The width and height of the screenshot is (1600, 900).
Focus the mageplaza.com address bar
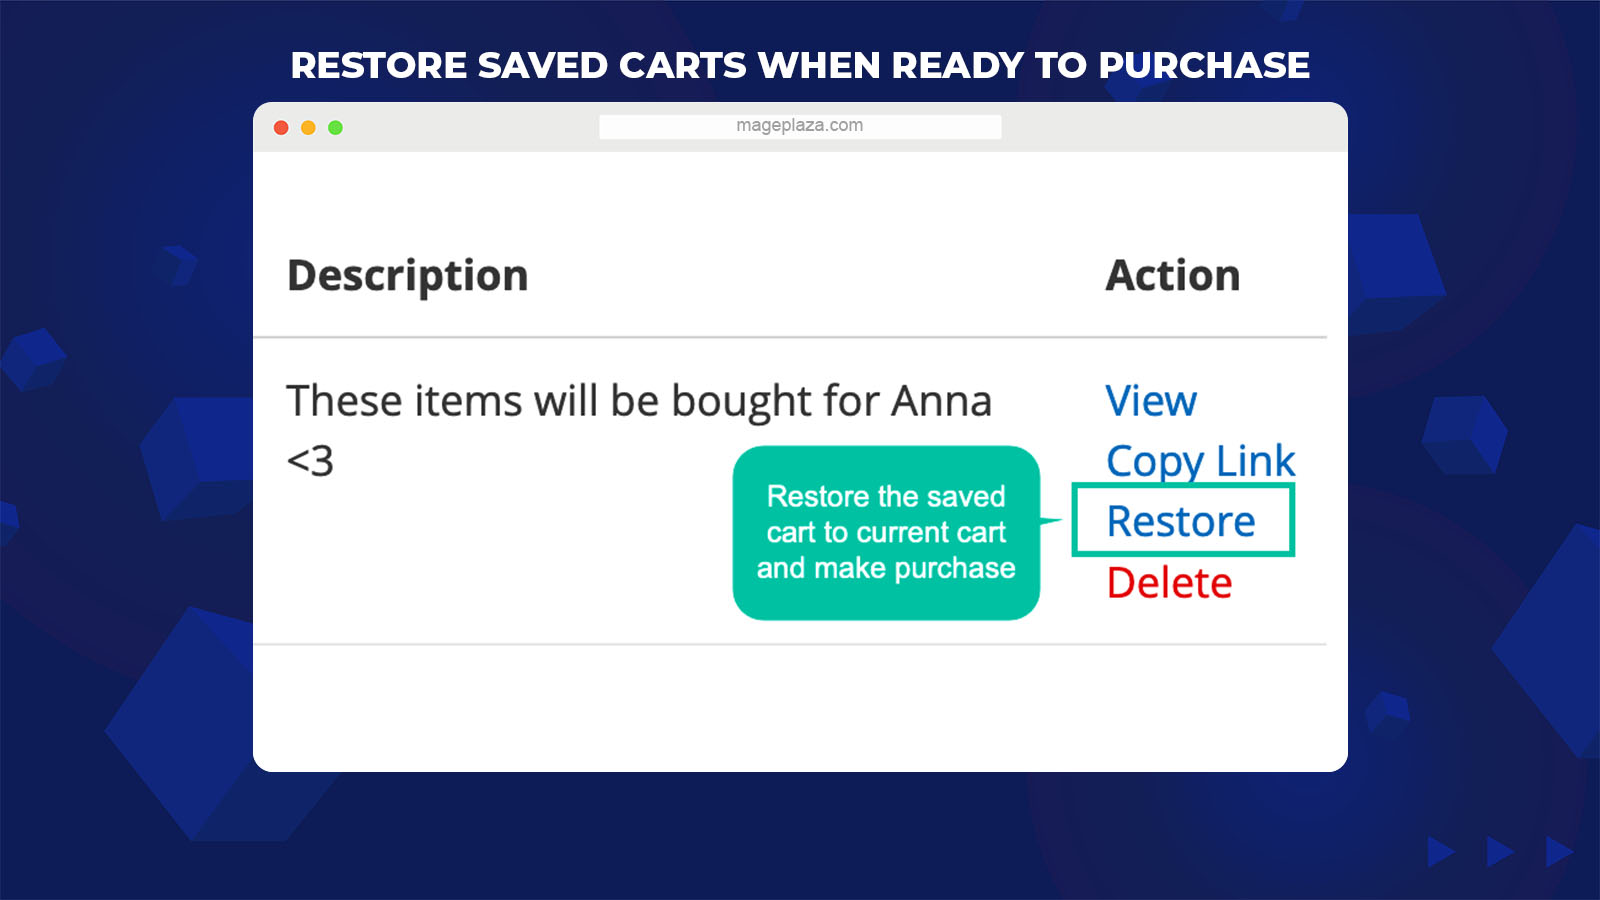(800, 126)
